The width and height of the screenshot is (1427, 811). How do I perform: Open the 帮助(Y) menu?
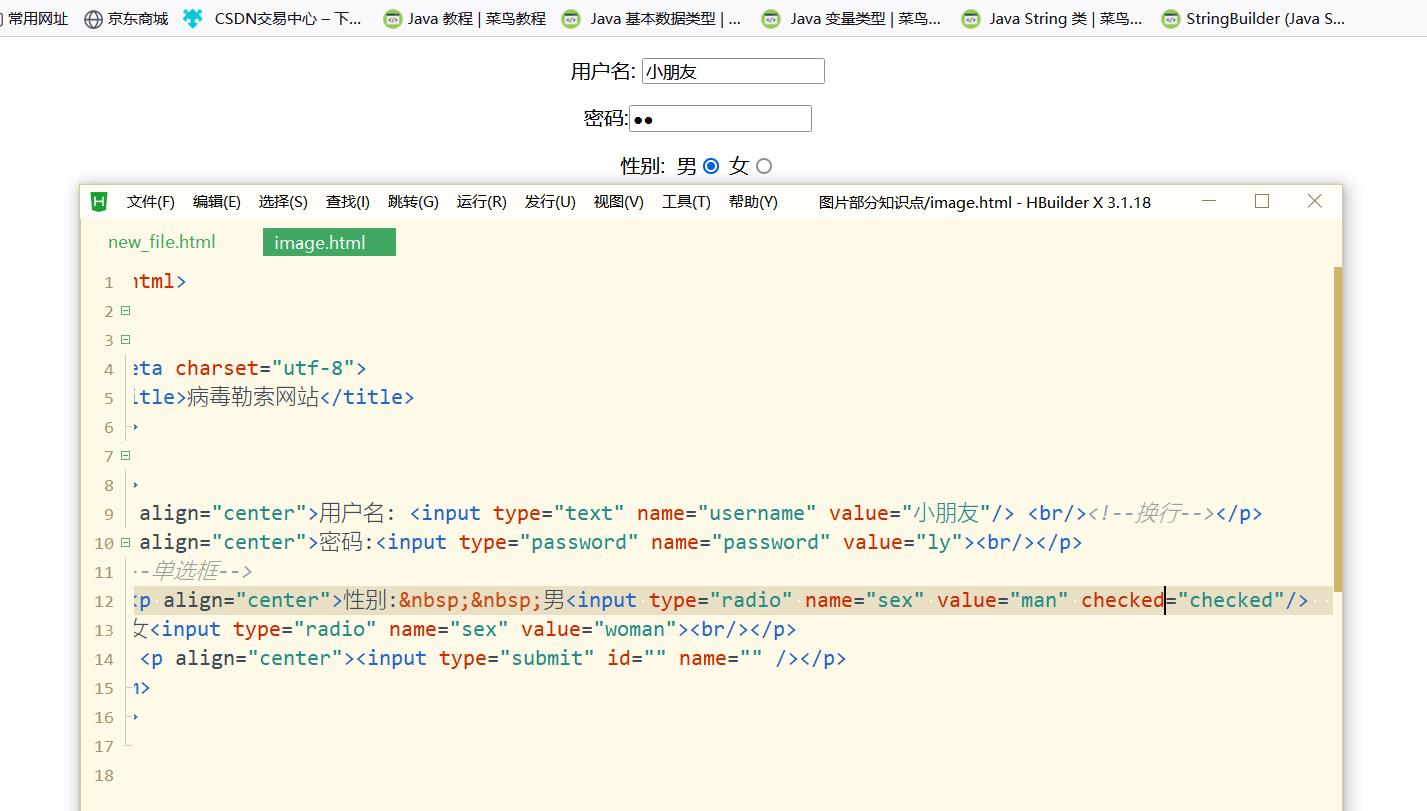pyautogui.click(x=753, y=202)
